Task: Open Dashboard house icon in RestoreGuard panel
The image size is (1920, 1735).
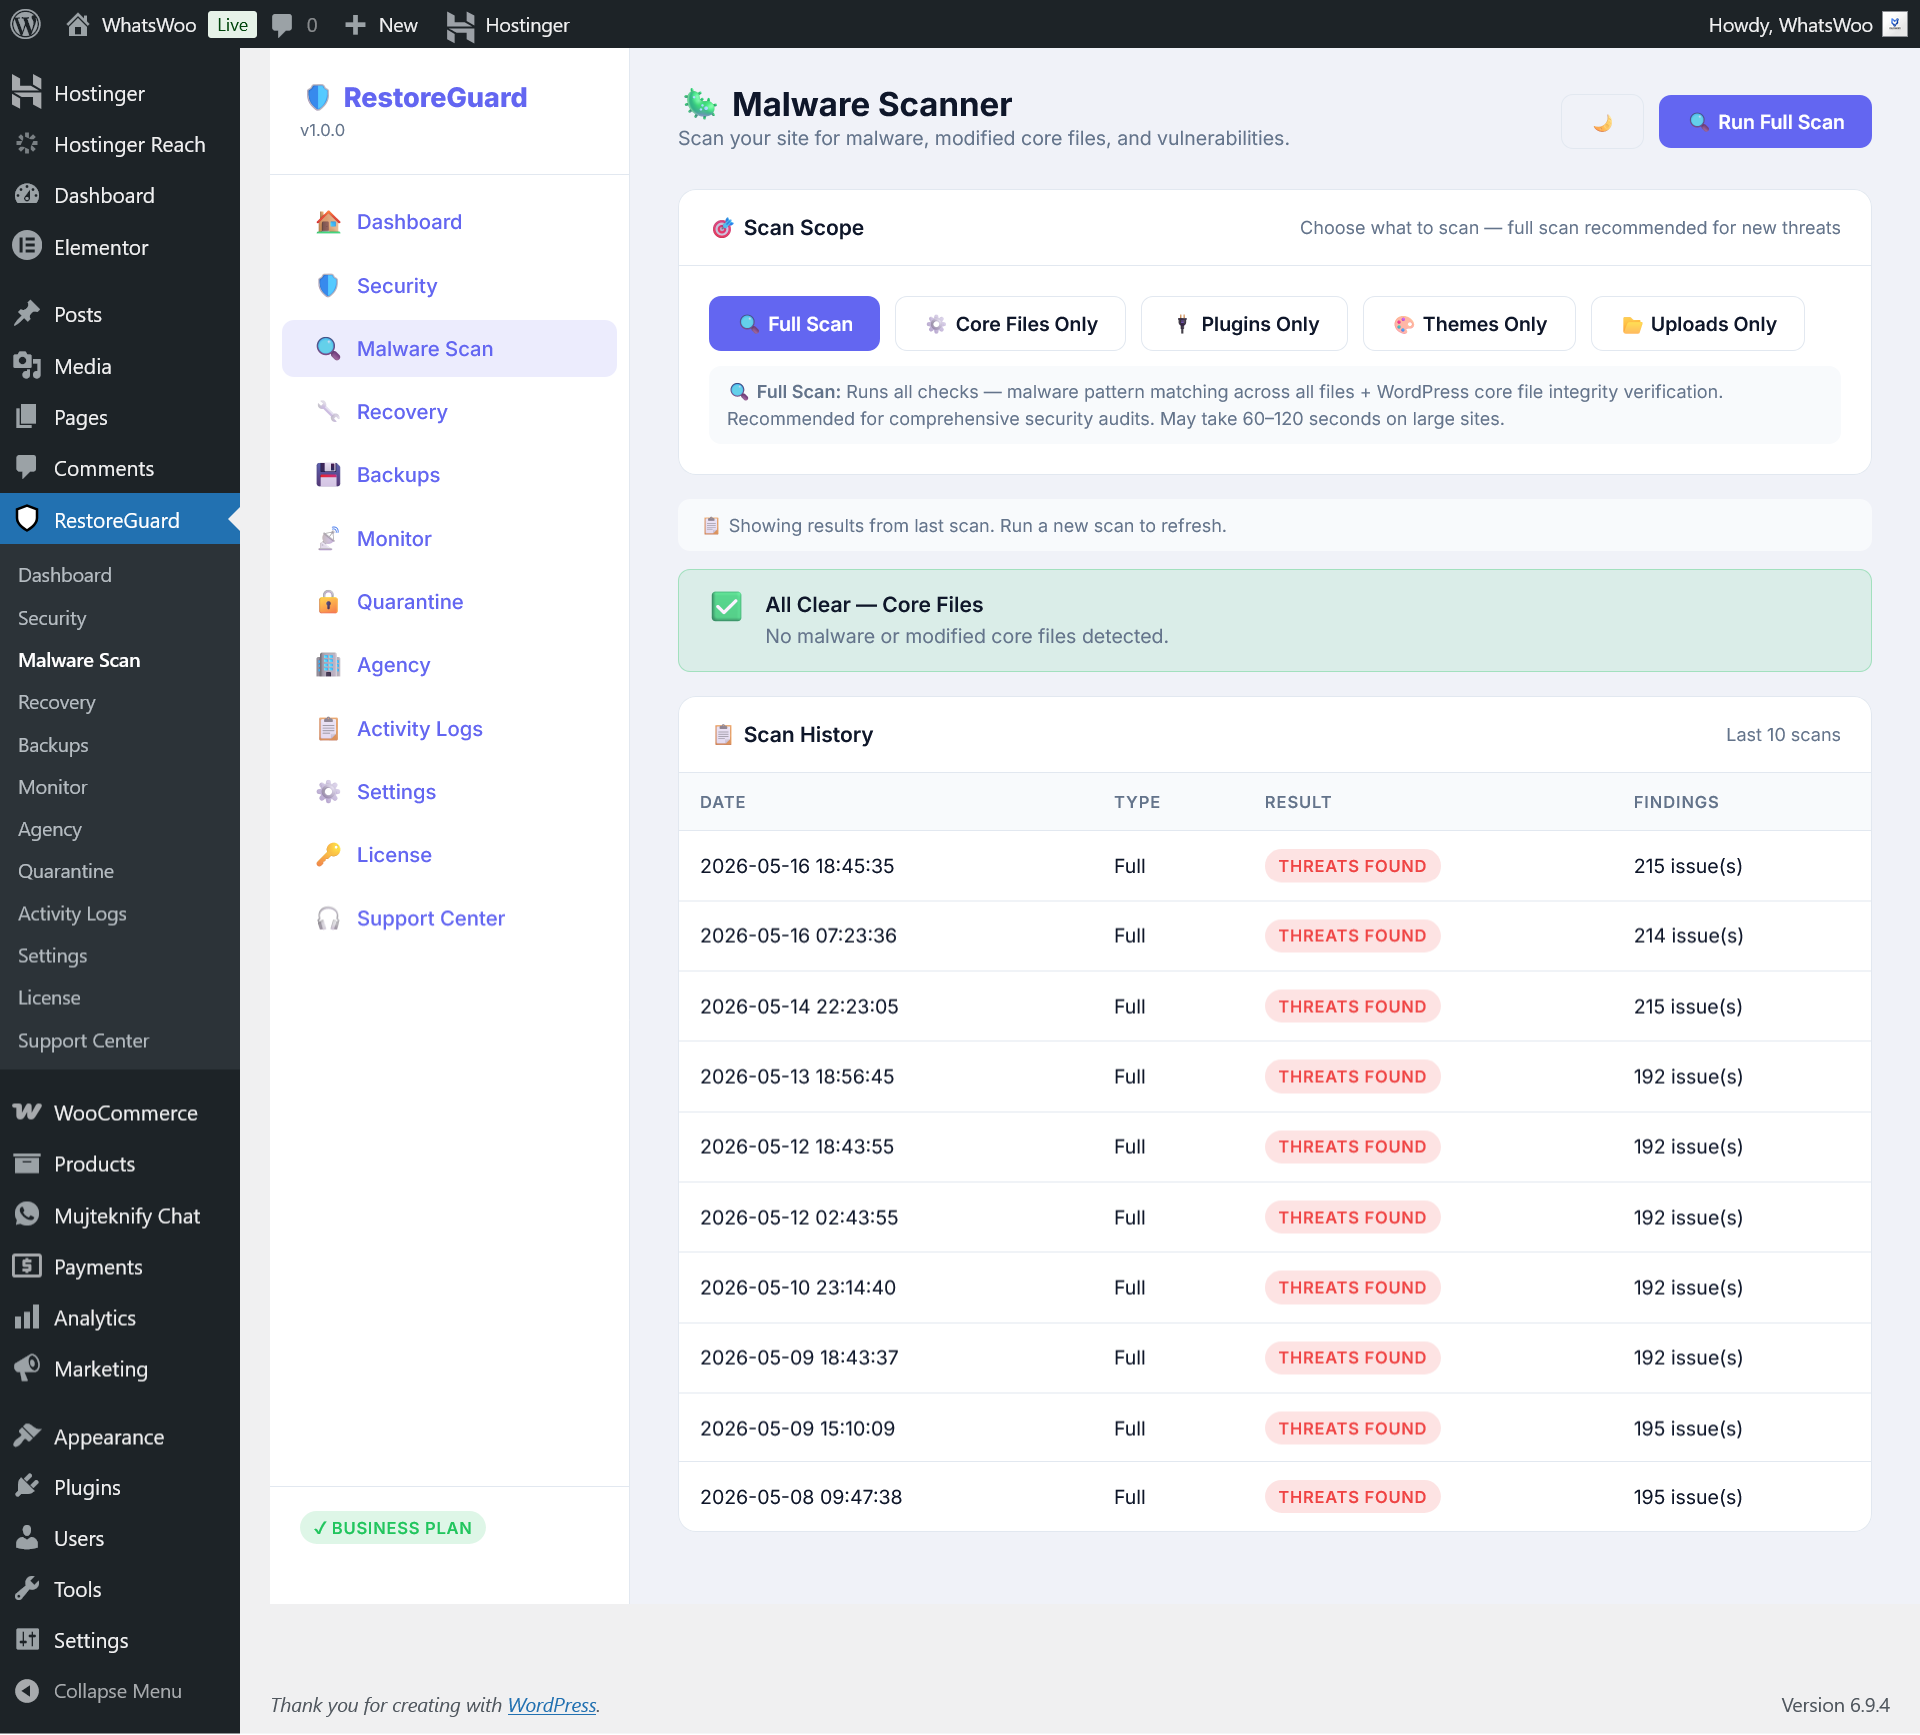Action: [328, 222]
